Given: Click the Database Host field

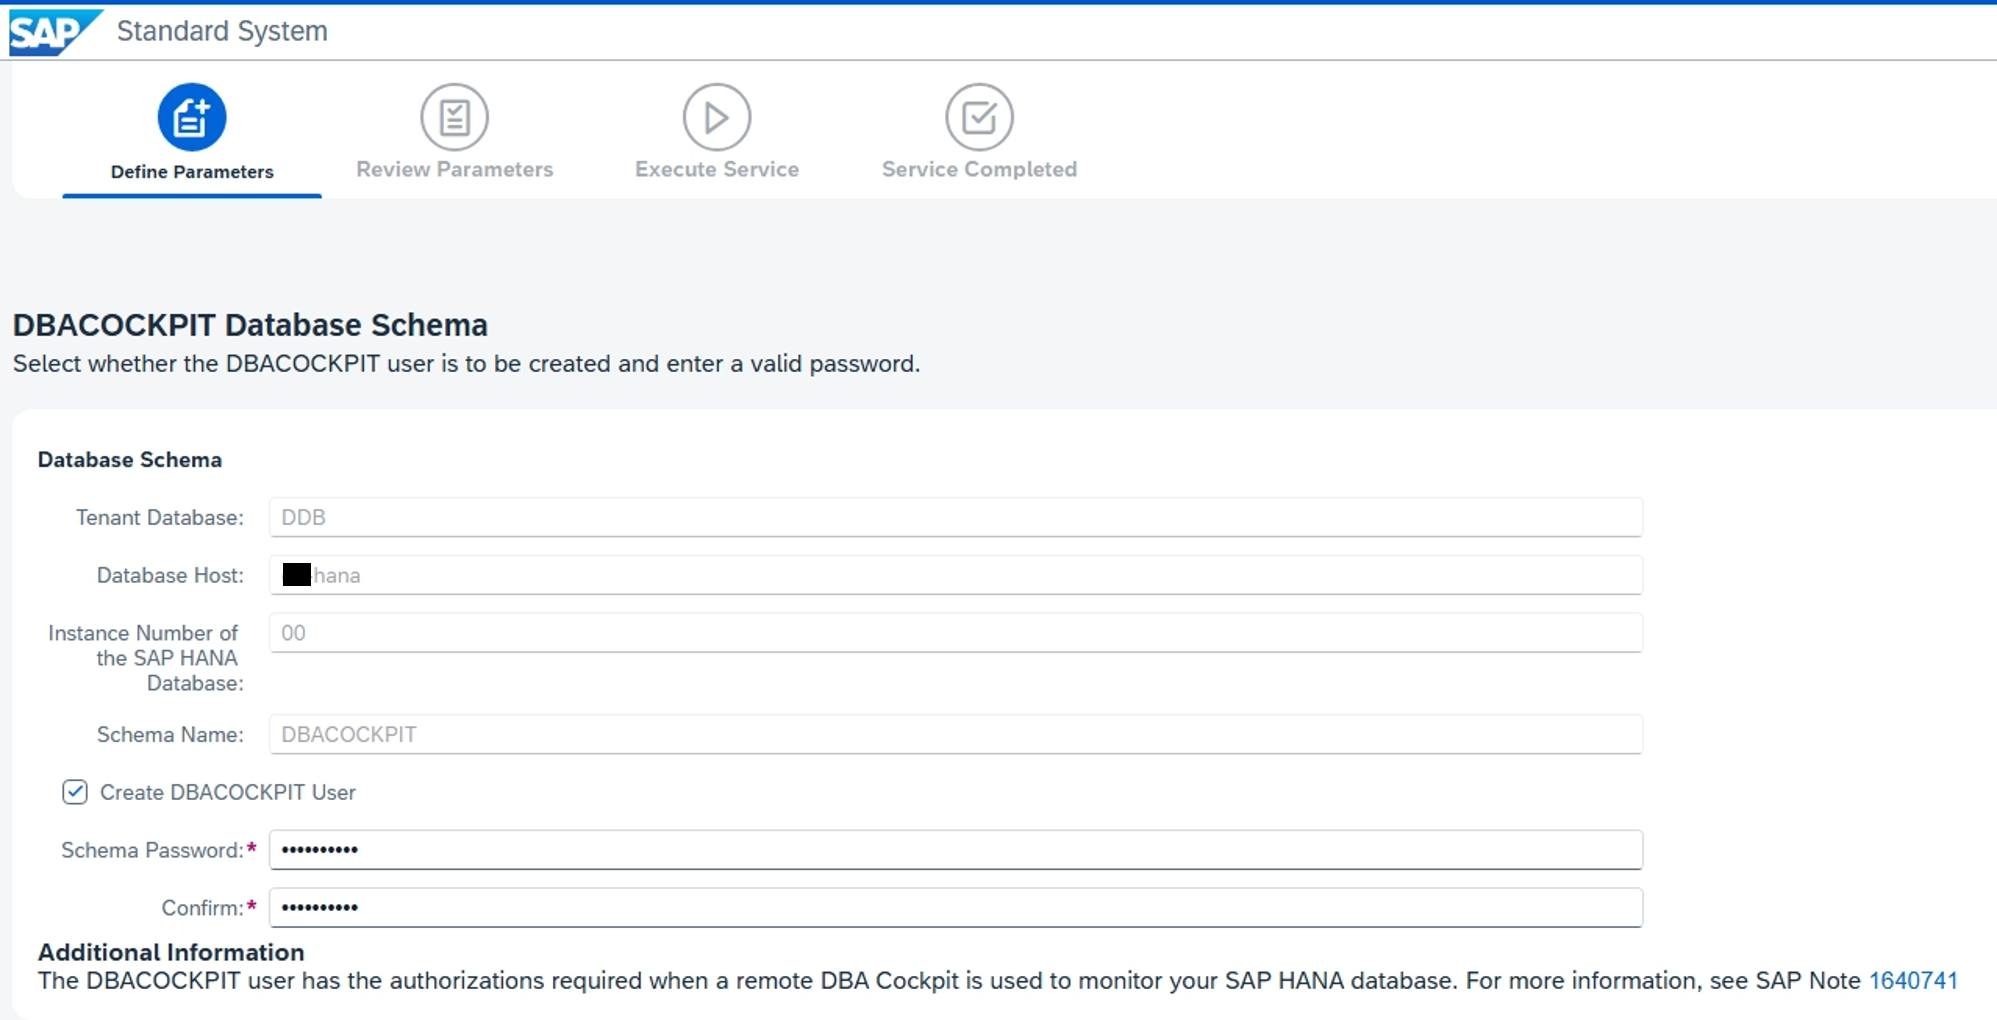Looking at the screenshot, I should coord(955,575).
